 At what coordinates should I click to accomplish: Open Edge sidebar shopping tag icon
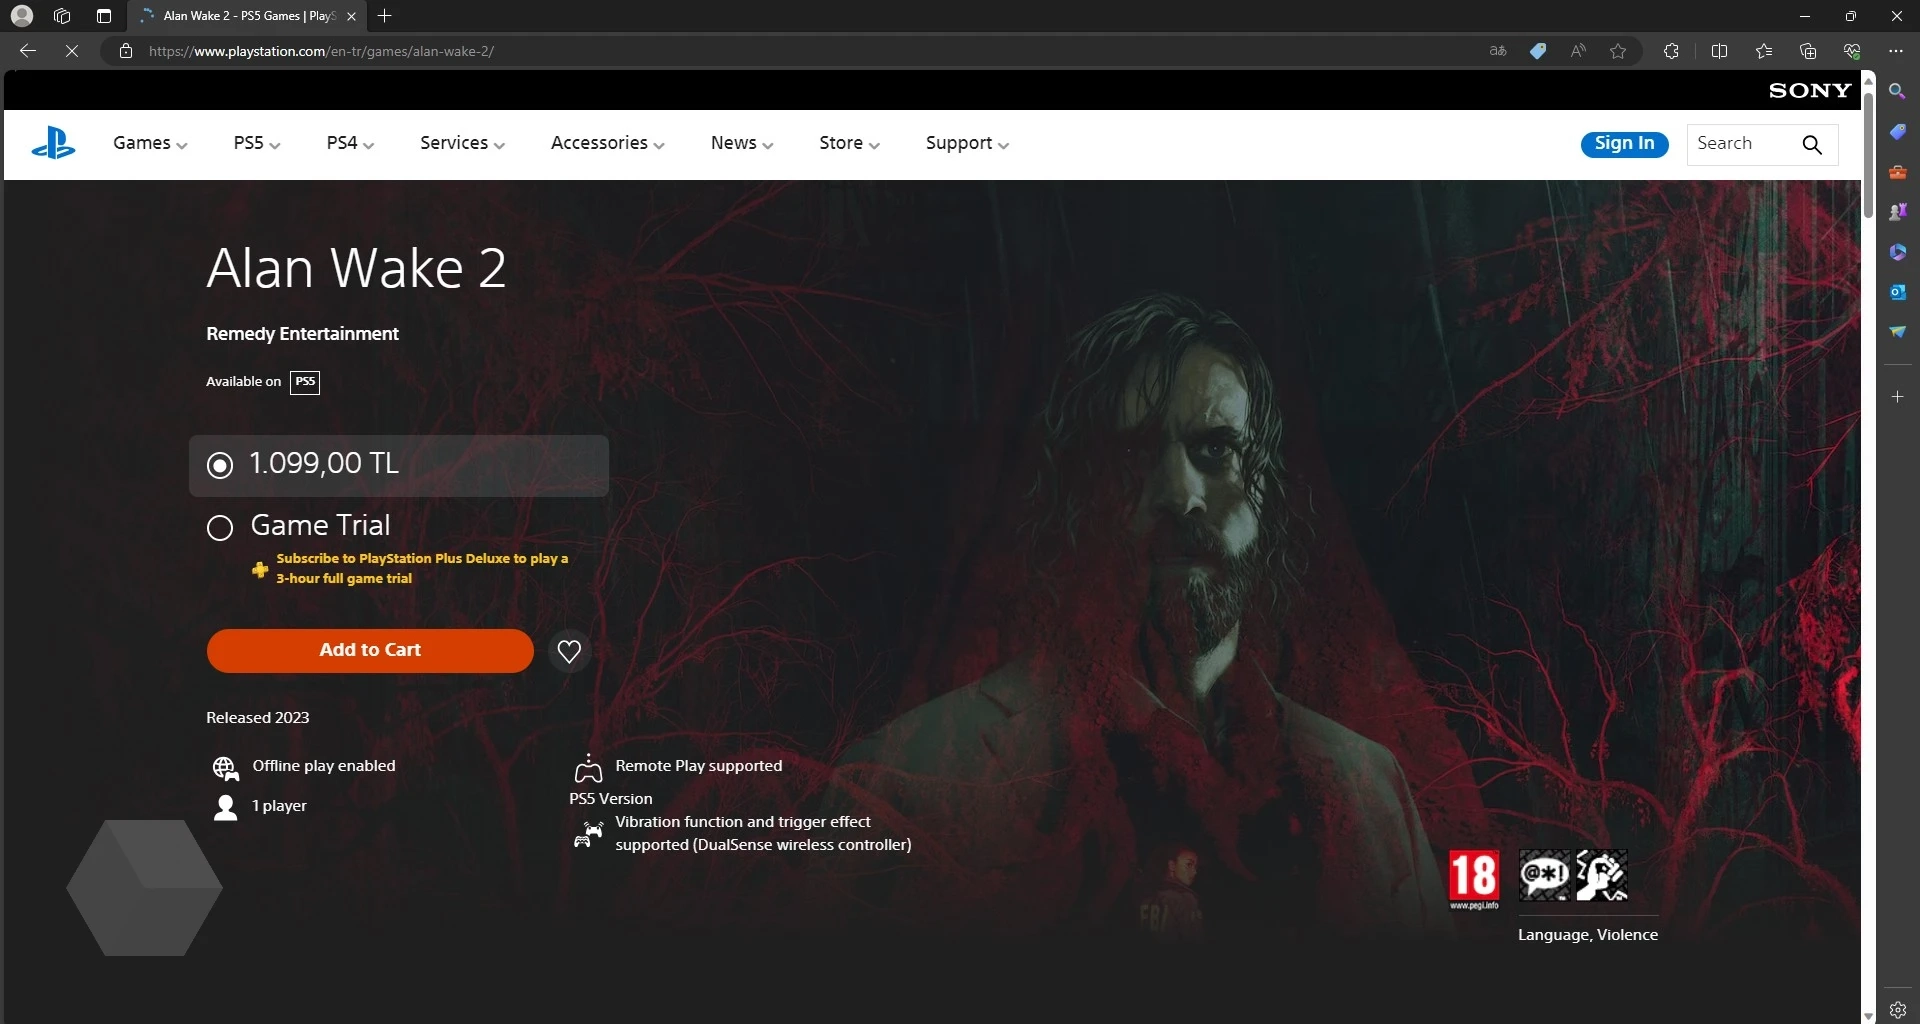coord(1897,132)
